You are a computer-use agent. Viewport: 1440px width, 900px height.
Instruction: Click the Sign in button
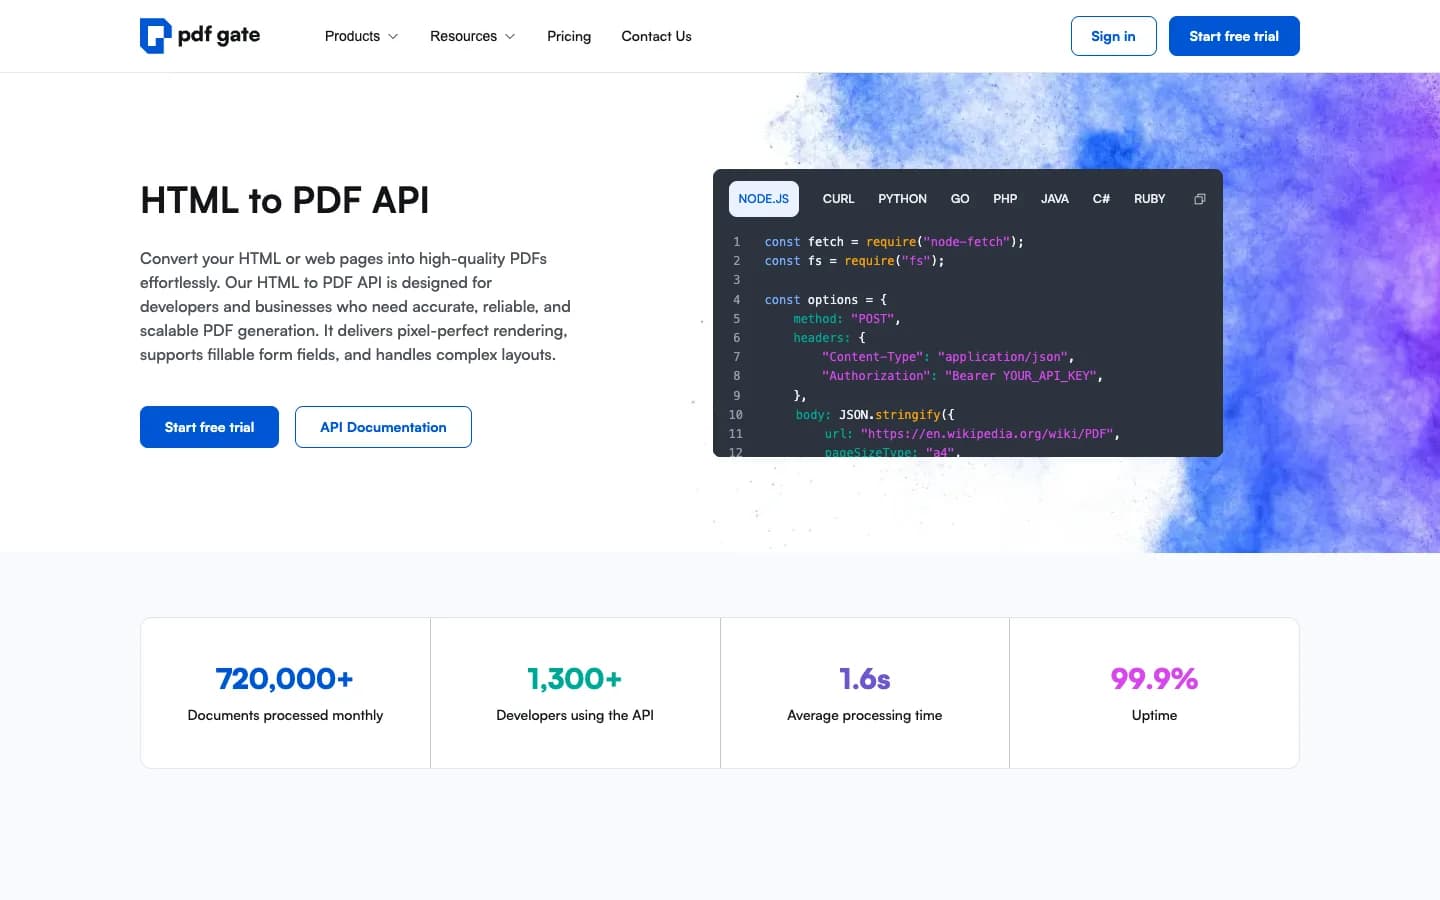tap(1113, 36)
